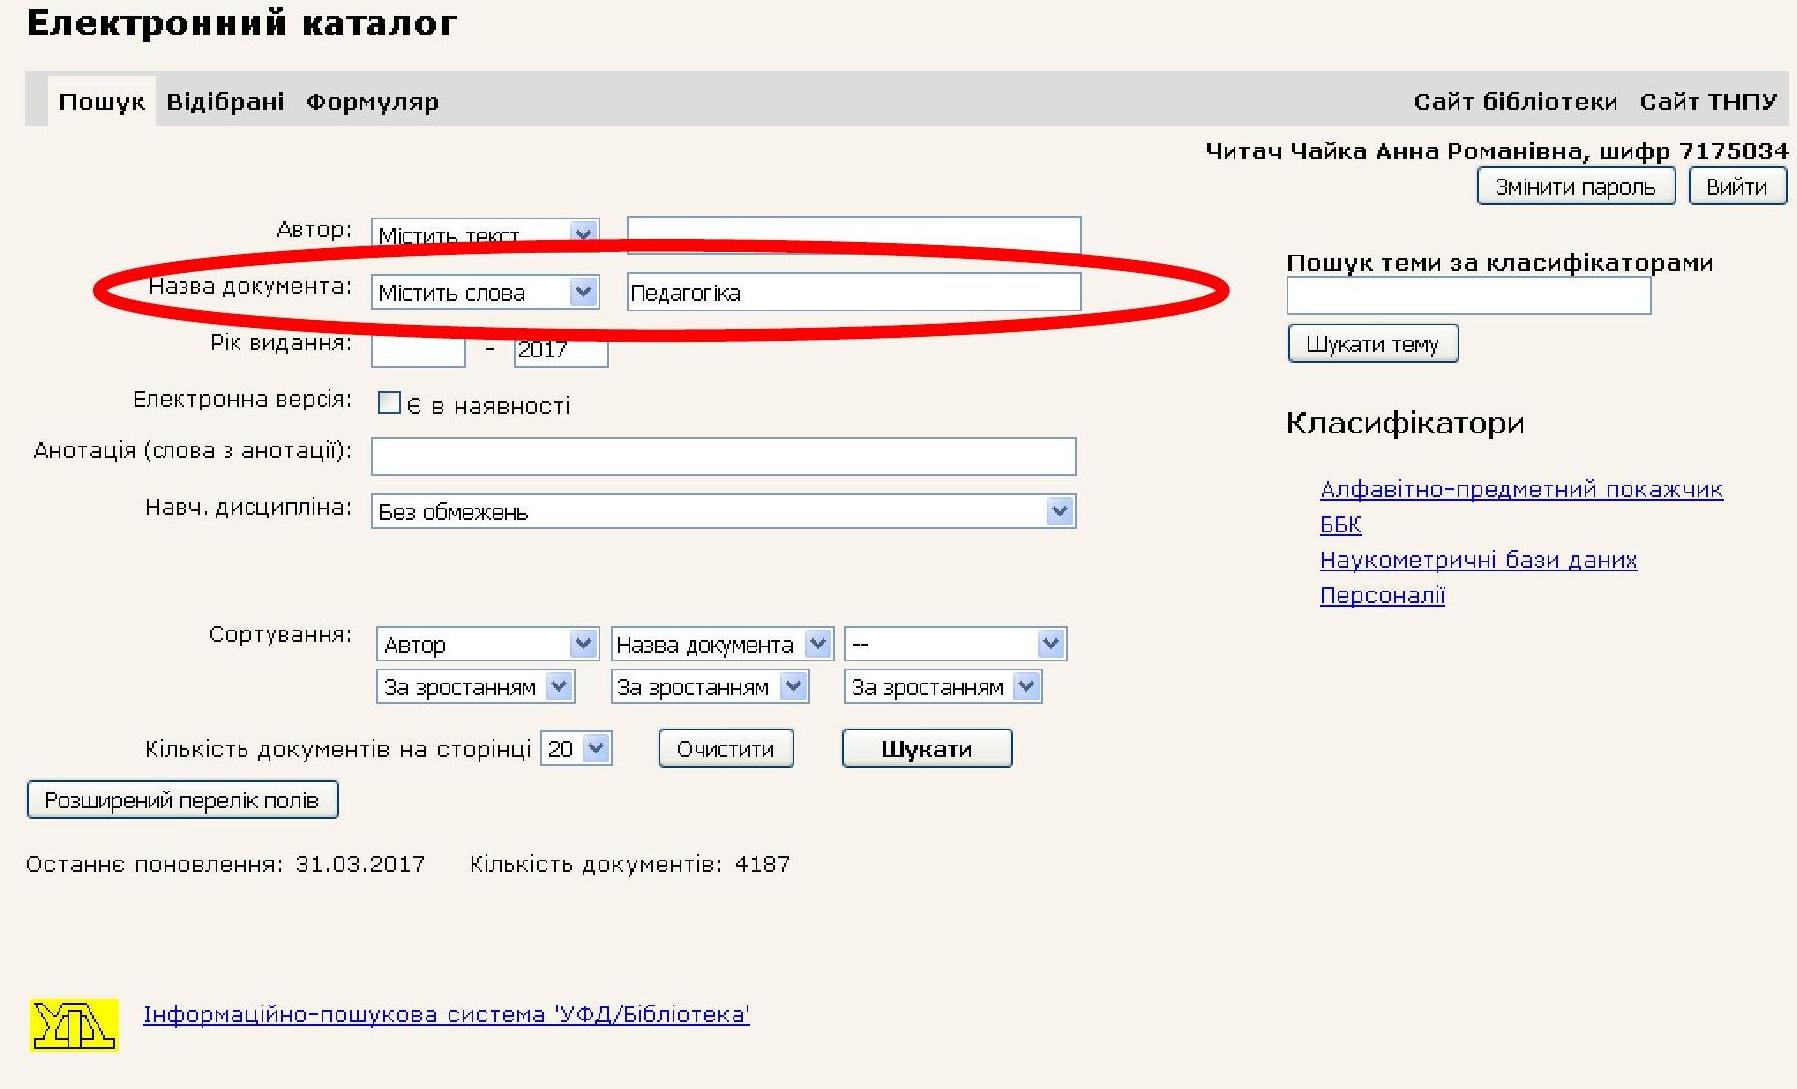The image size is (1797, 1089).
Task: Click the Автор text input field
Action: 854,235
